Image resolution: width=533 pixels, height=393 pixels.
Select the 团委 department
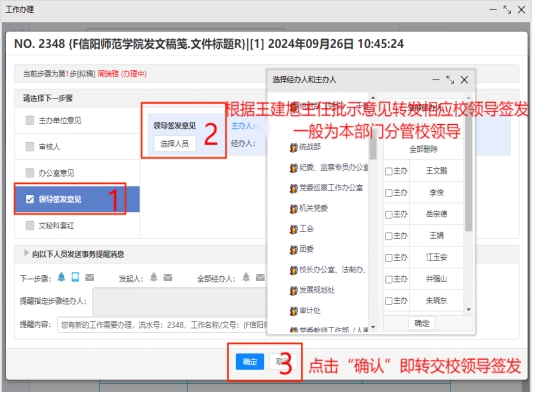point(306,249)
